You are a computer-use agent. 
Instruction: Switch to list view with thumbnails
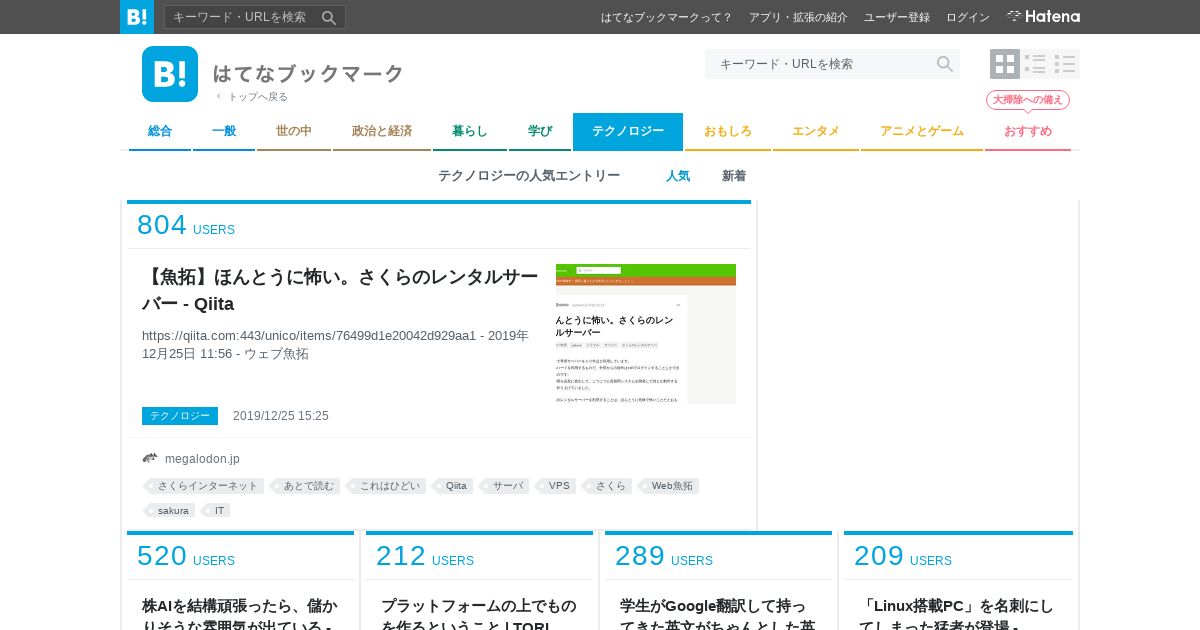pos(1035,64)
